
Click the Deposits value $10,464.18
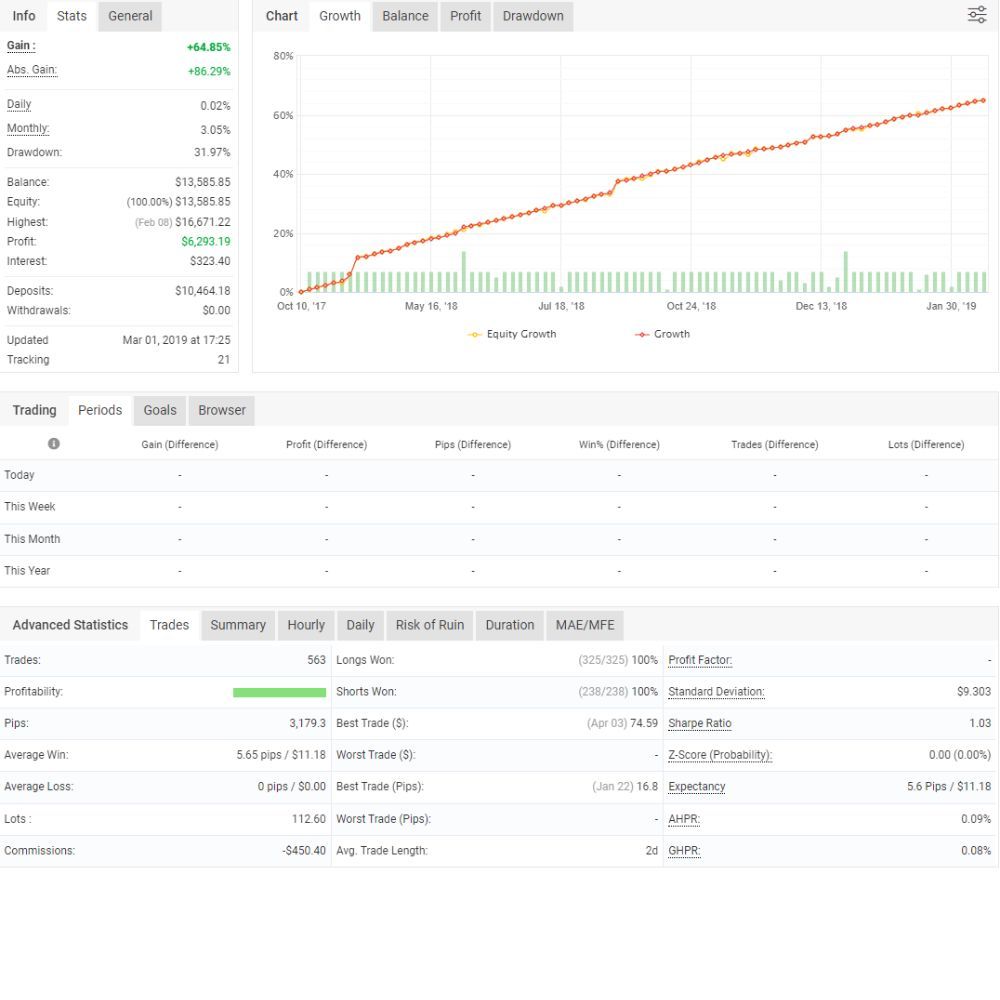pyautogui.click(x=203, y=291)
